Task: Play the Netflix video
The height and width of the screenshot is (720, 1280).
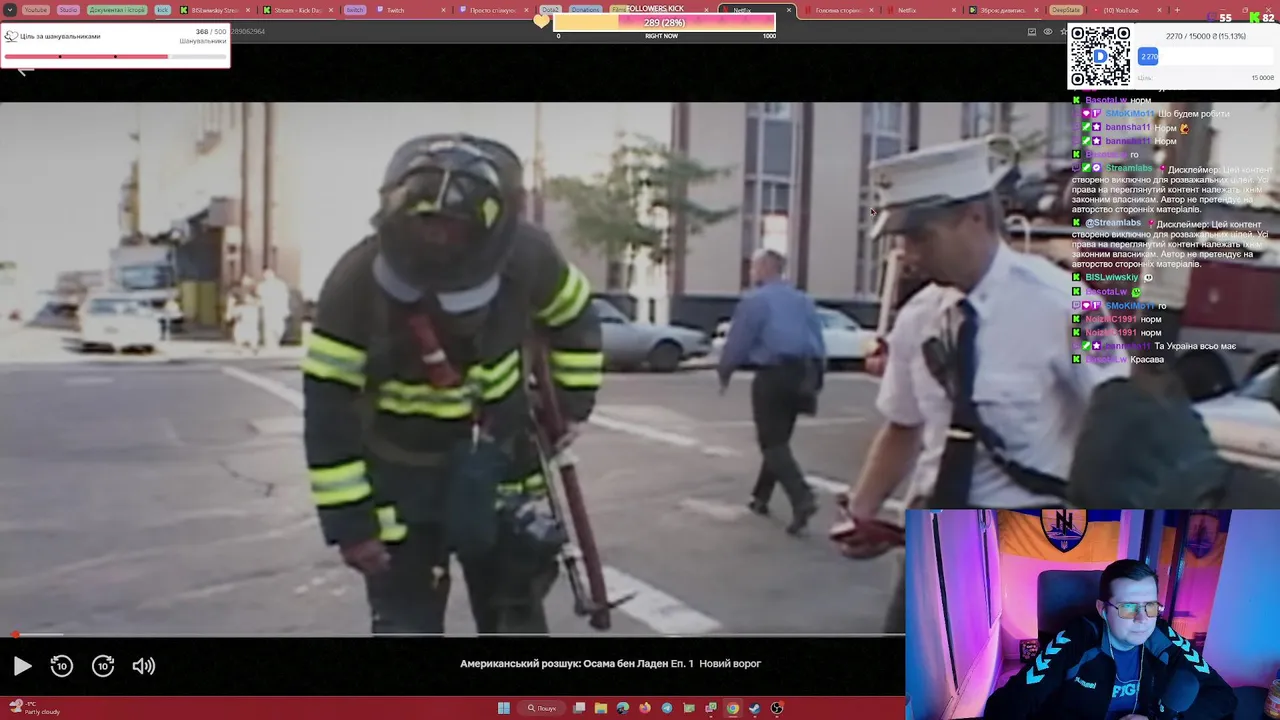Action: point(22,666)
